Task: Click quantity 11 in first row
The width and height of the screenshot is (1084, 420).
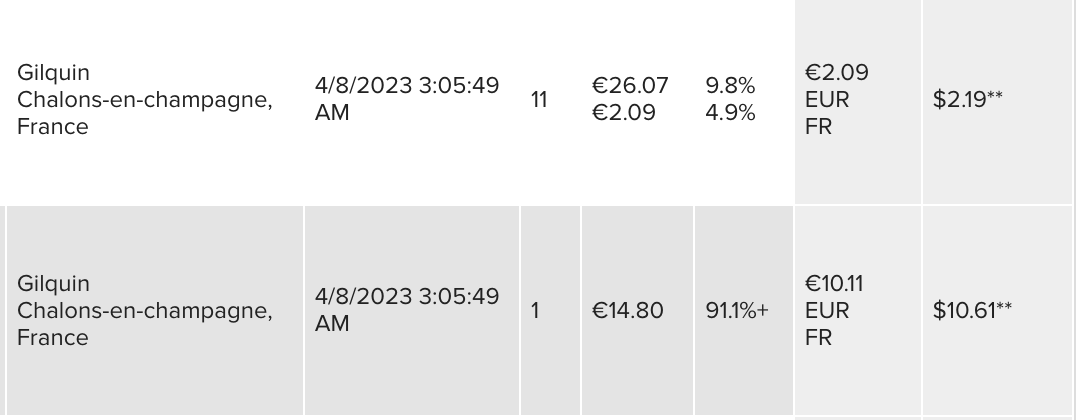Action: coord(539,99)
